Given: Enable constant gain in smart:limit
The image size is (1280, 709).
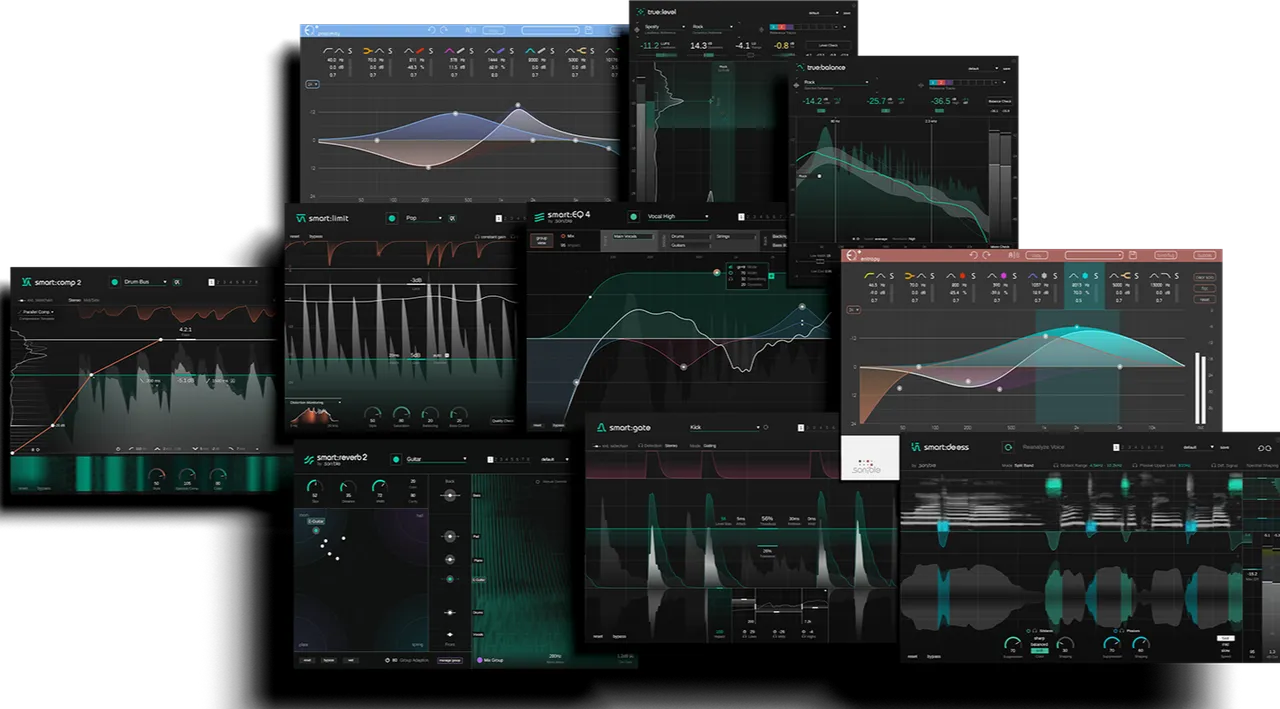Looking at the screenshot, I should [x=492, y=237].
